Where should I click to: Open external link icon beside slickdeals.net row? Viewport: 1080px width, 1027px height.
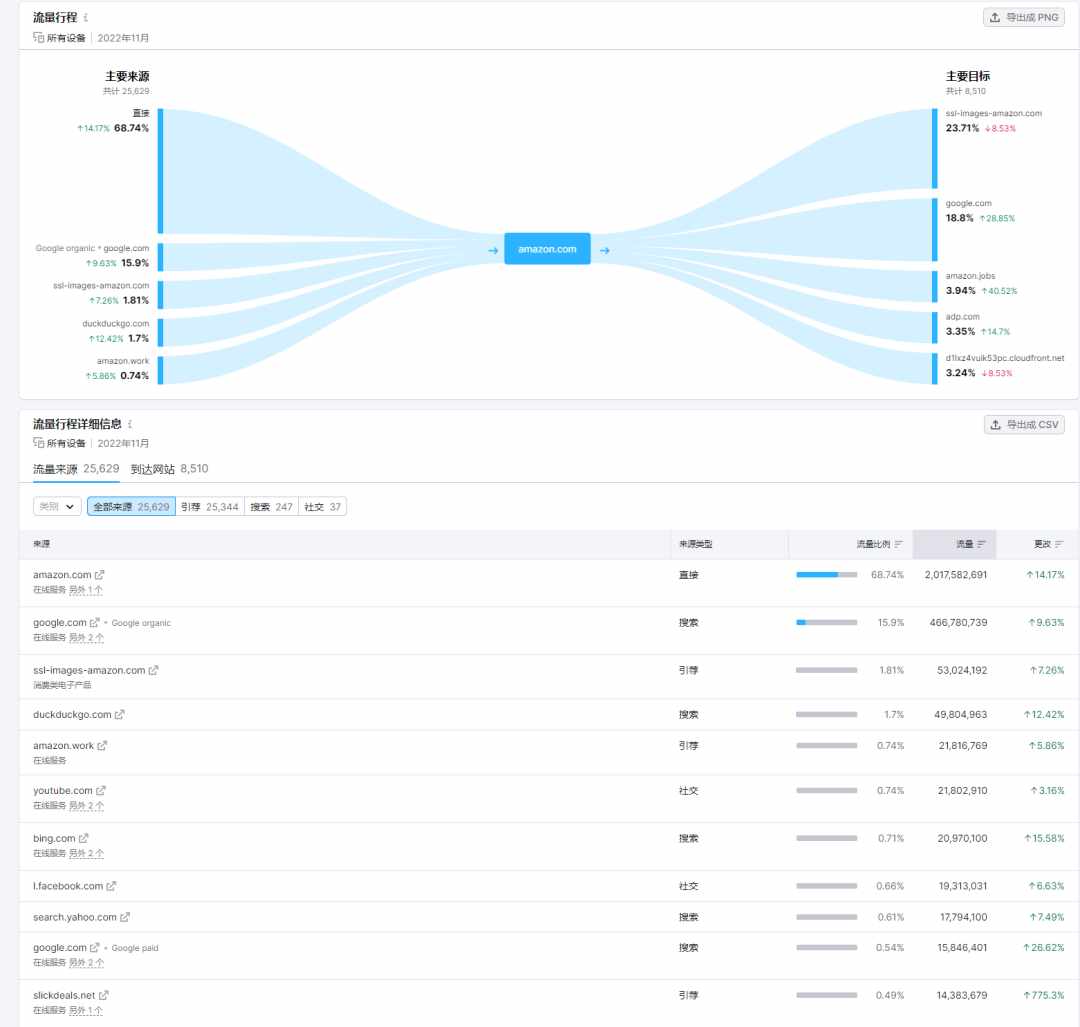(x=103, y=995)
